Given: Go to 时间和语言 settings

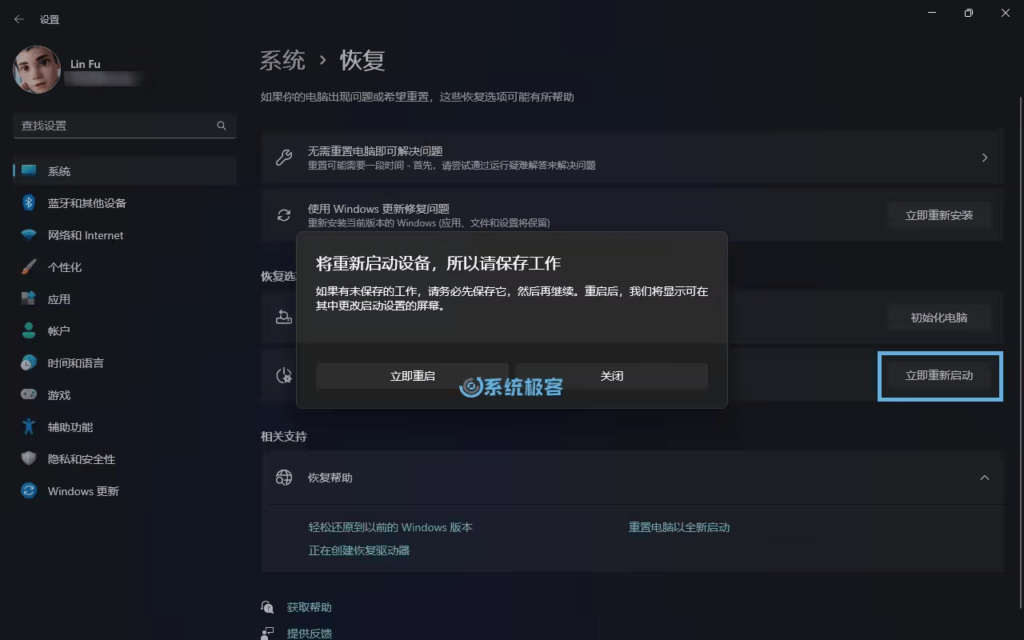Looking at the screenshot, I should pyautogui.click(x=75, y=363).
